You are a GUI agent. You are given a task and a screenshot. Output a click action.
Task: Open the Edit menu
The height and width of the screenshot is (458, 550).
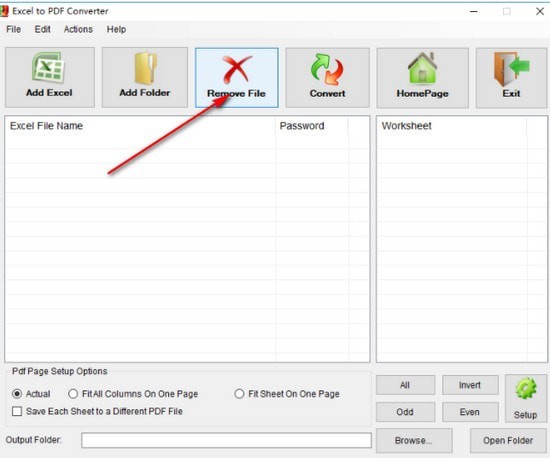pos(42,29)
